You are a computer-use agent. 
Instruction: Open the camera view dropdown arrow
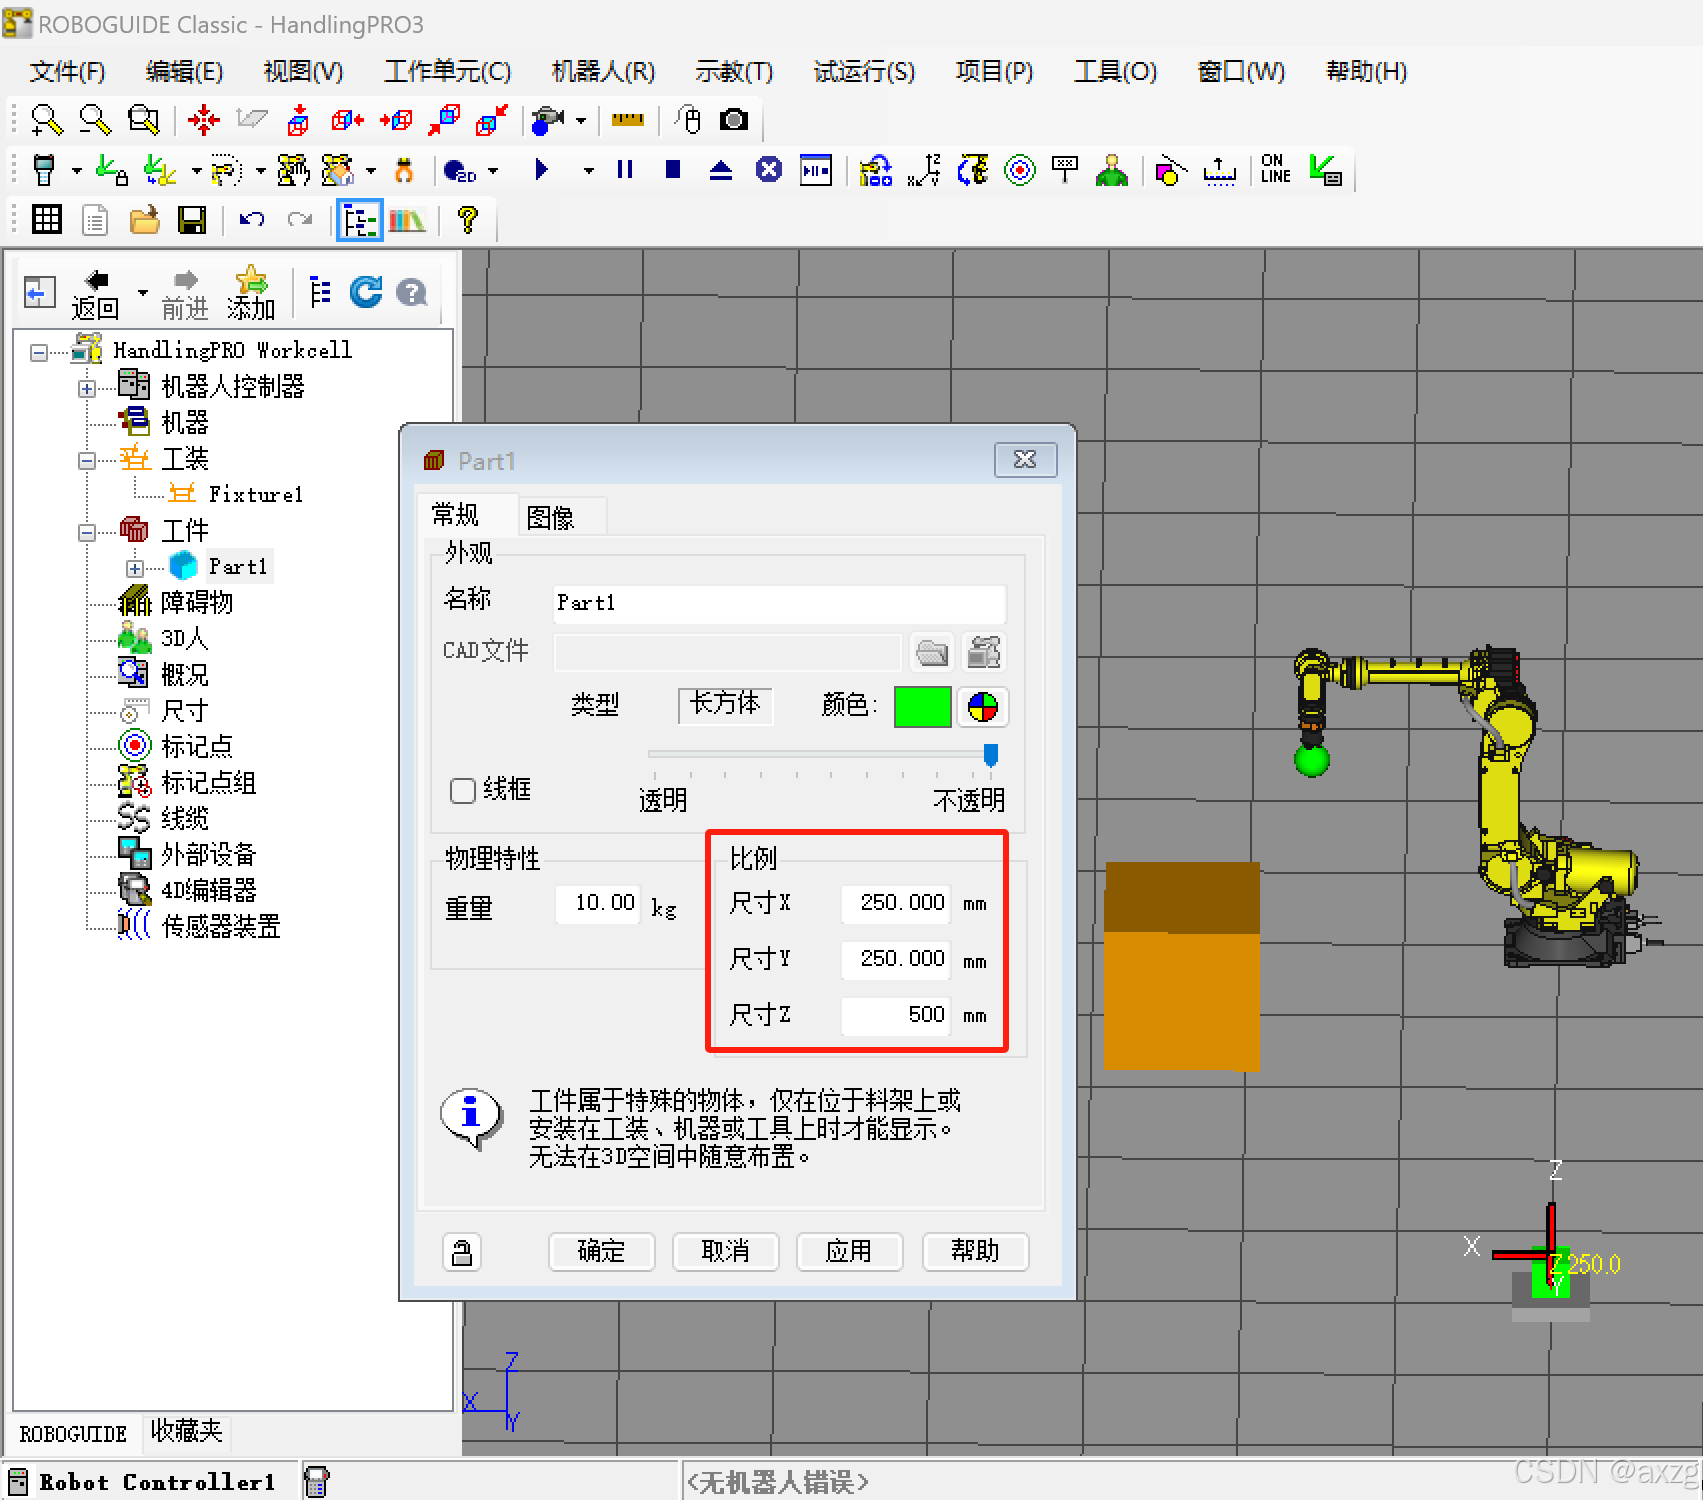pyautogui.click(x=581, y=121)
